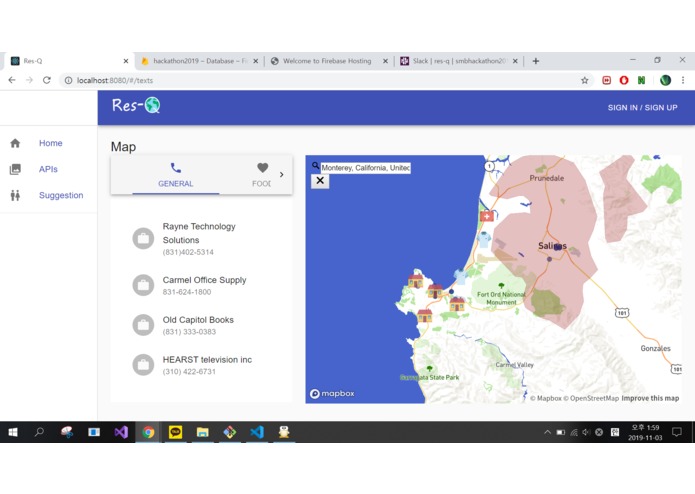Viewport: 695px width, 494px height.
Task: Click Rayne Technology Solutions briefcase icon
Action: (x=143, y=239)
